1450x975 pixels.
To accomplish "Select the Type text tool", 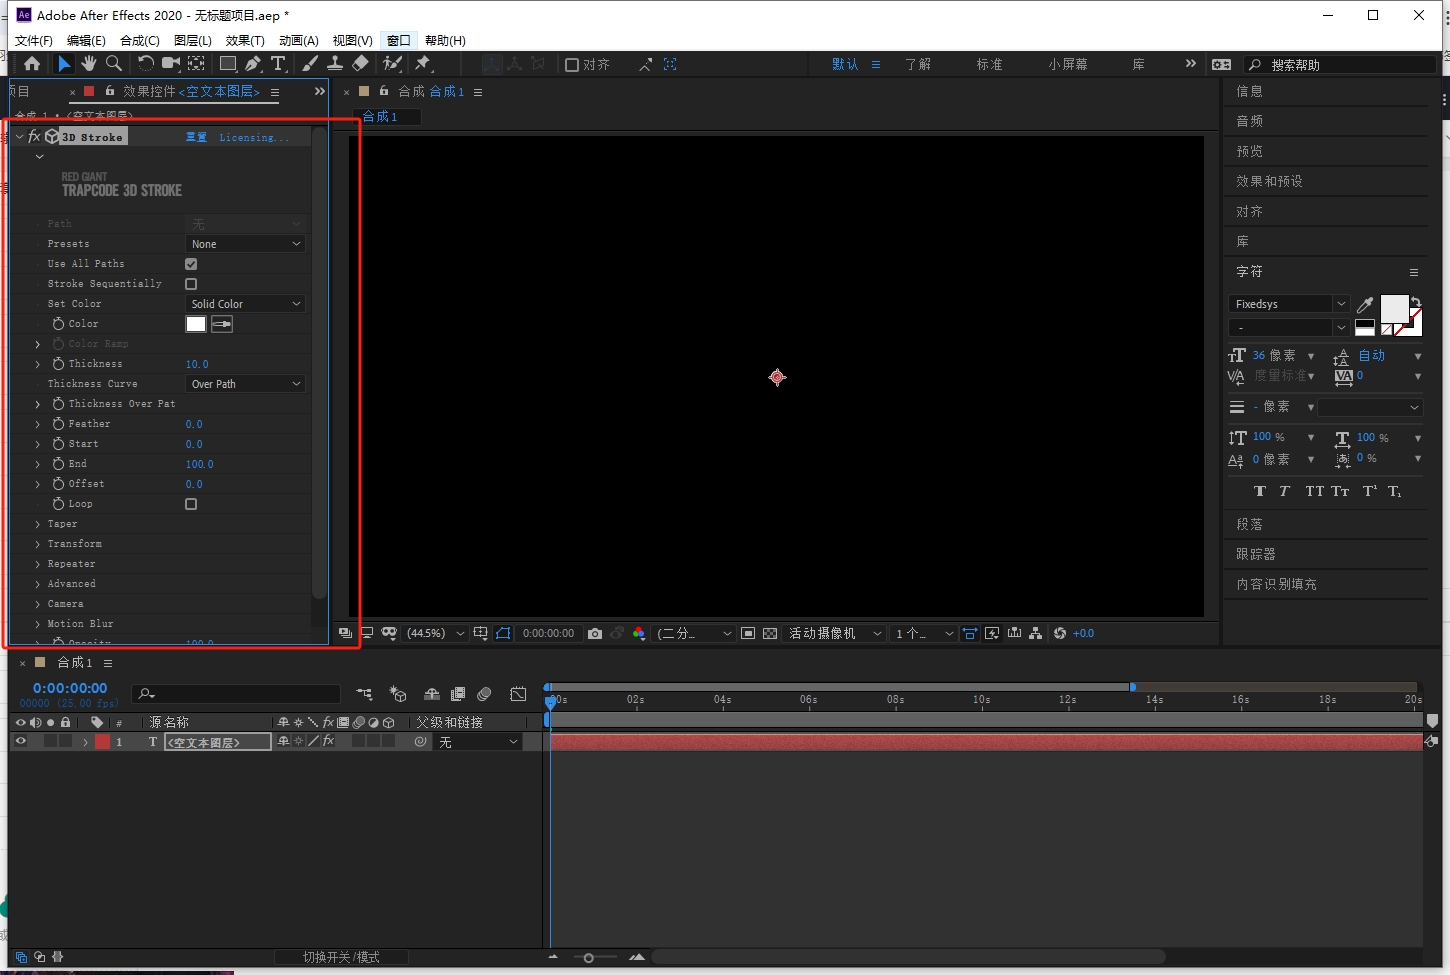I will tap(278, 63).
